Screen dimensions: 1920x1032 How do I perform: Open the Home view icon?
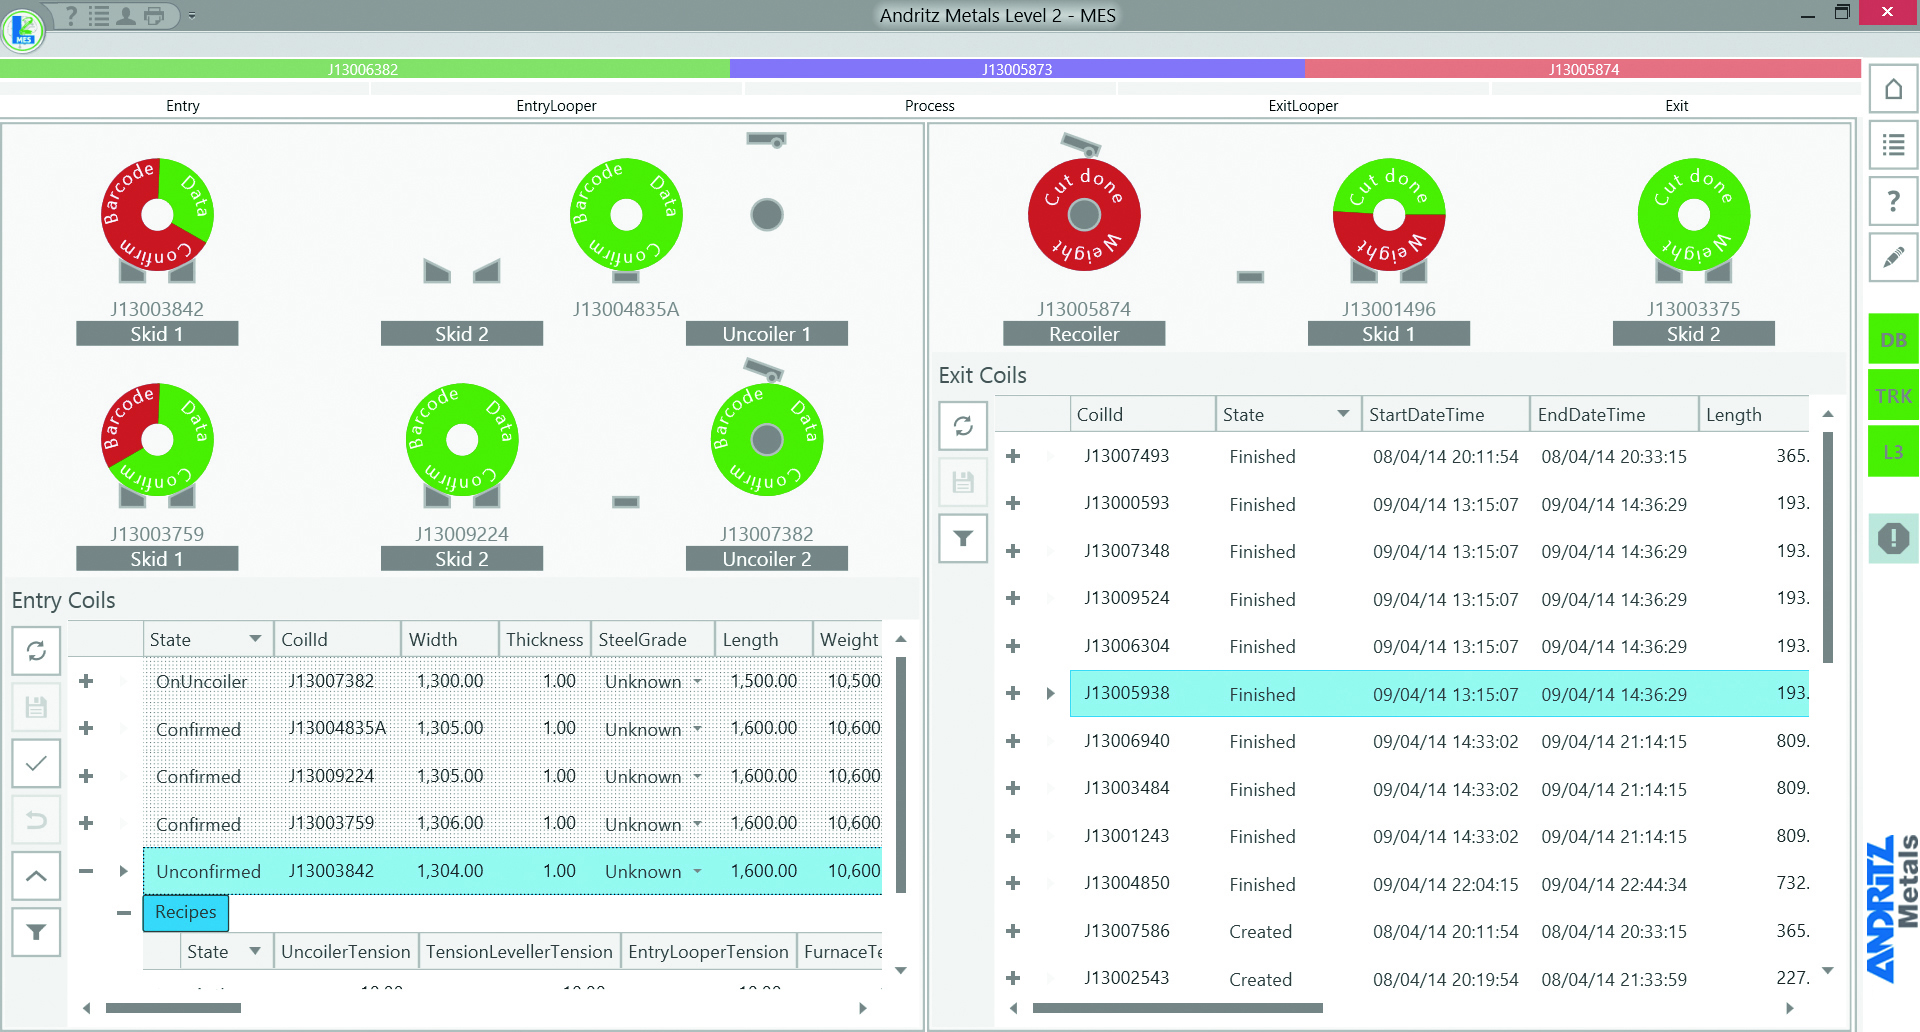1893,90
